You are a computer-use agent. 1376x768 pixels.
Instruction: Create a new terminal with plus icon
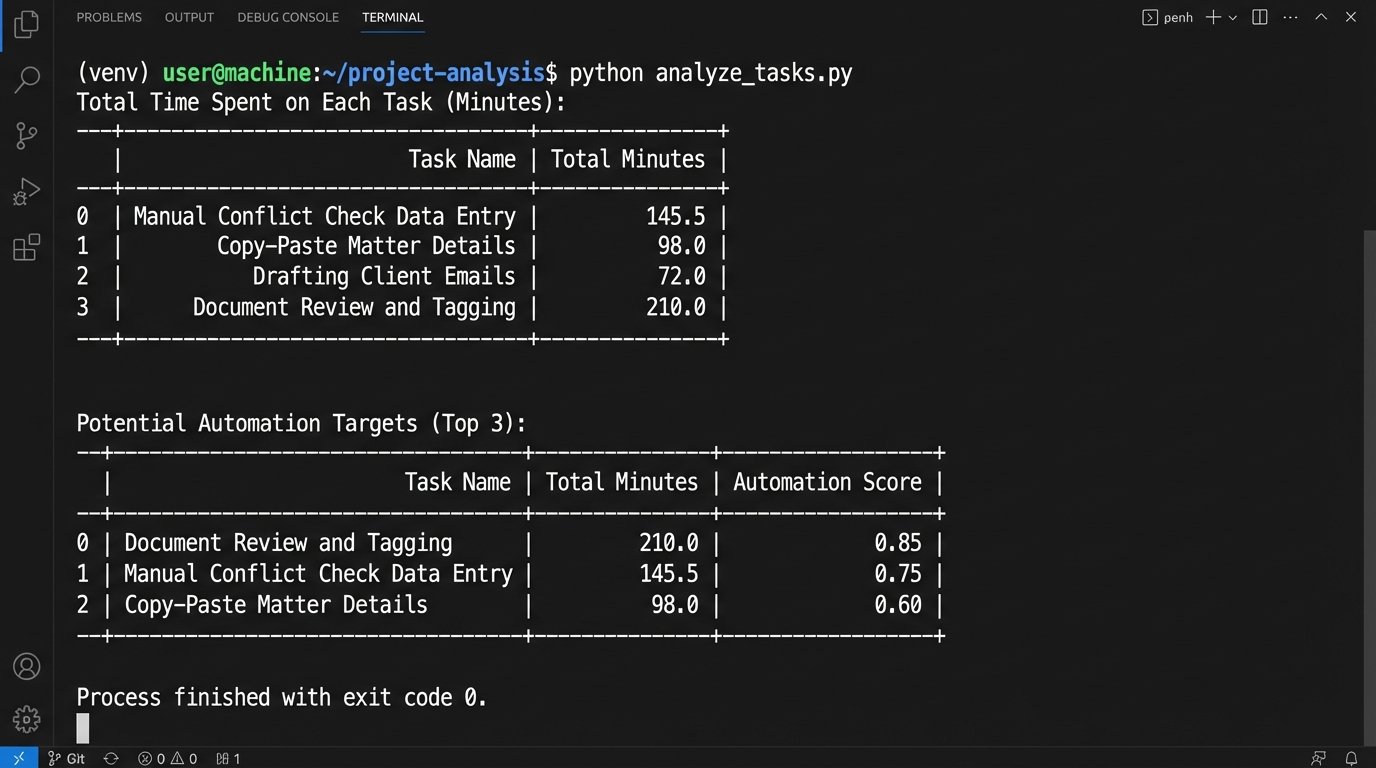coord(1213,17)
